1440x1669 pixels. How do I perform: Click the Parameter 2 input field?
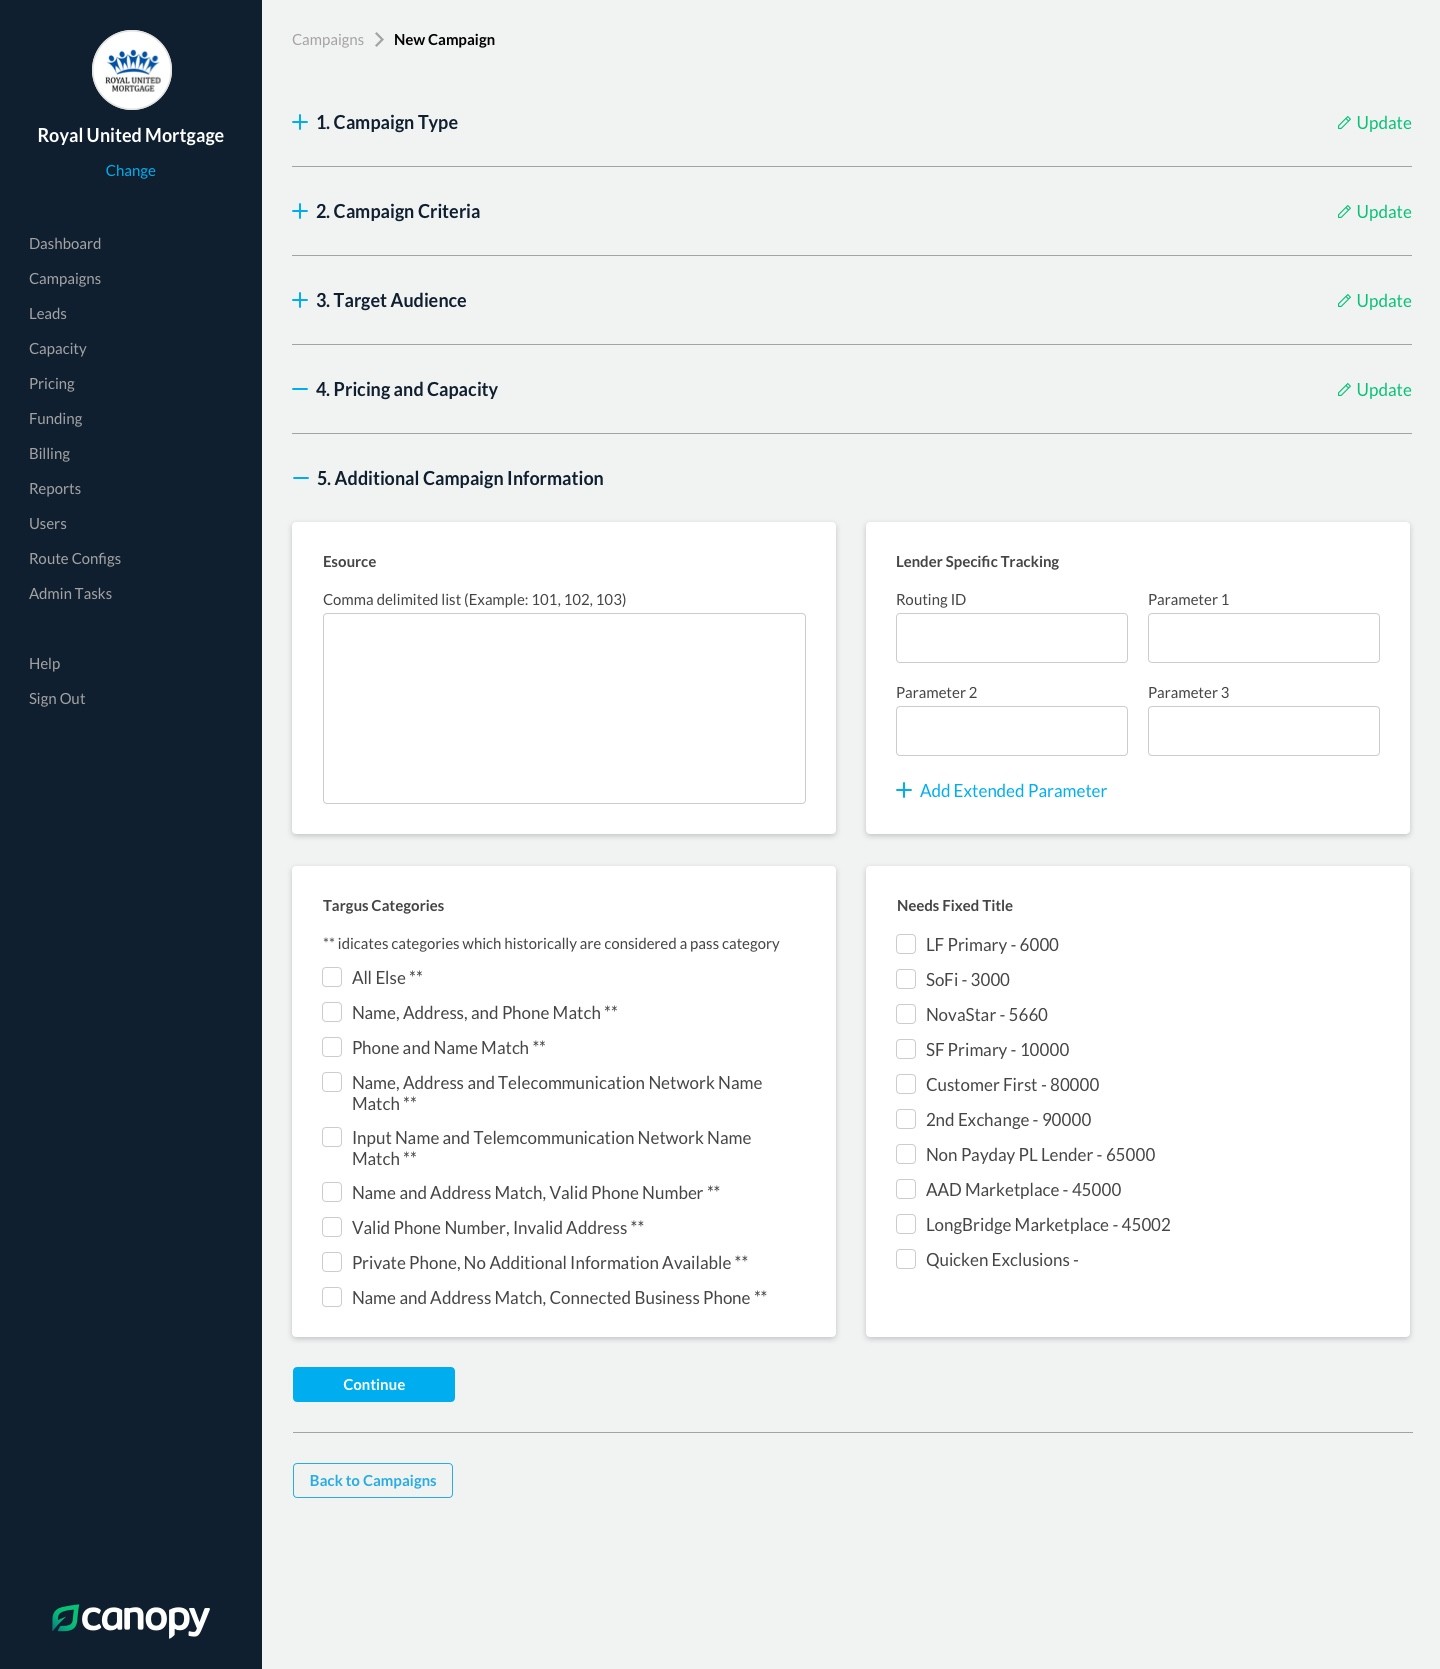(x=1012, y=731)
